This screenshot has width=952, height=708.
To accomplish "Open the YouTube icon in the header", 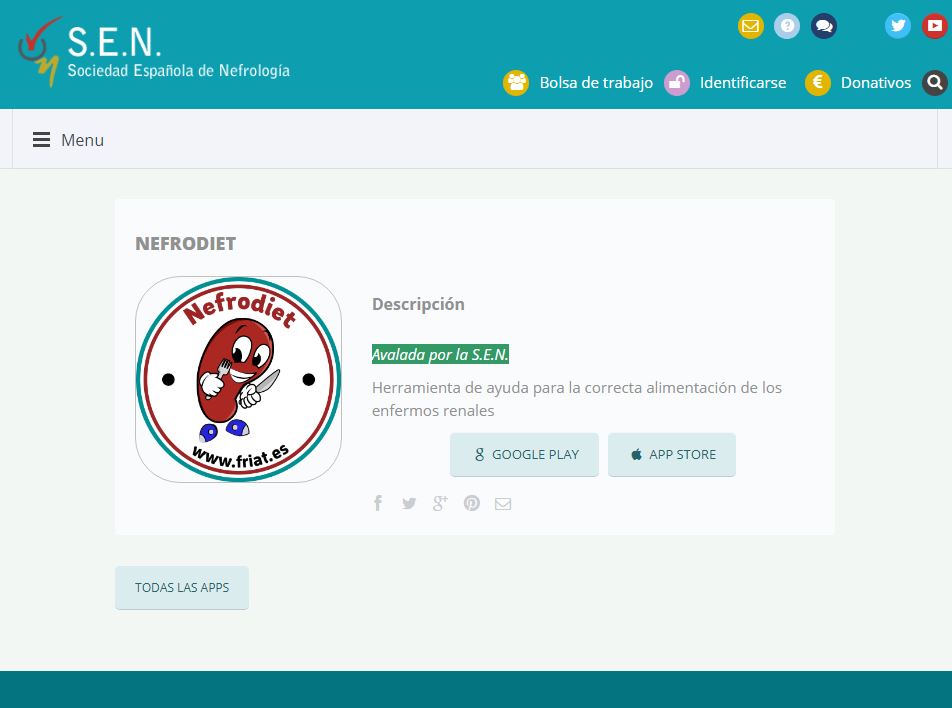I will coord(934,26).
